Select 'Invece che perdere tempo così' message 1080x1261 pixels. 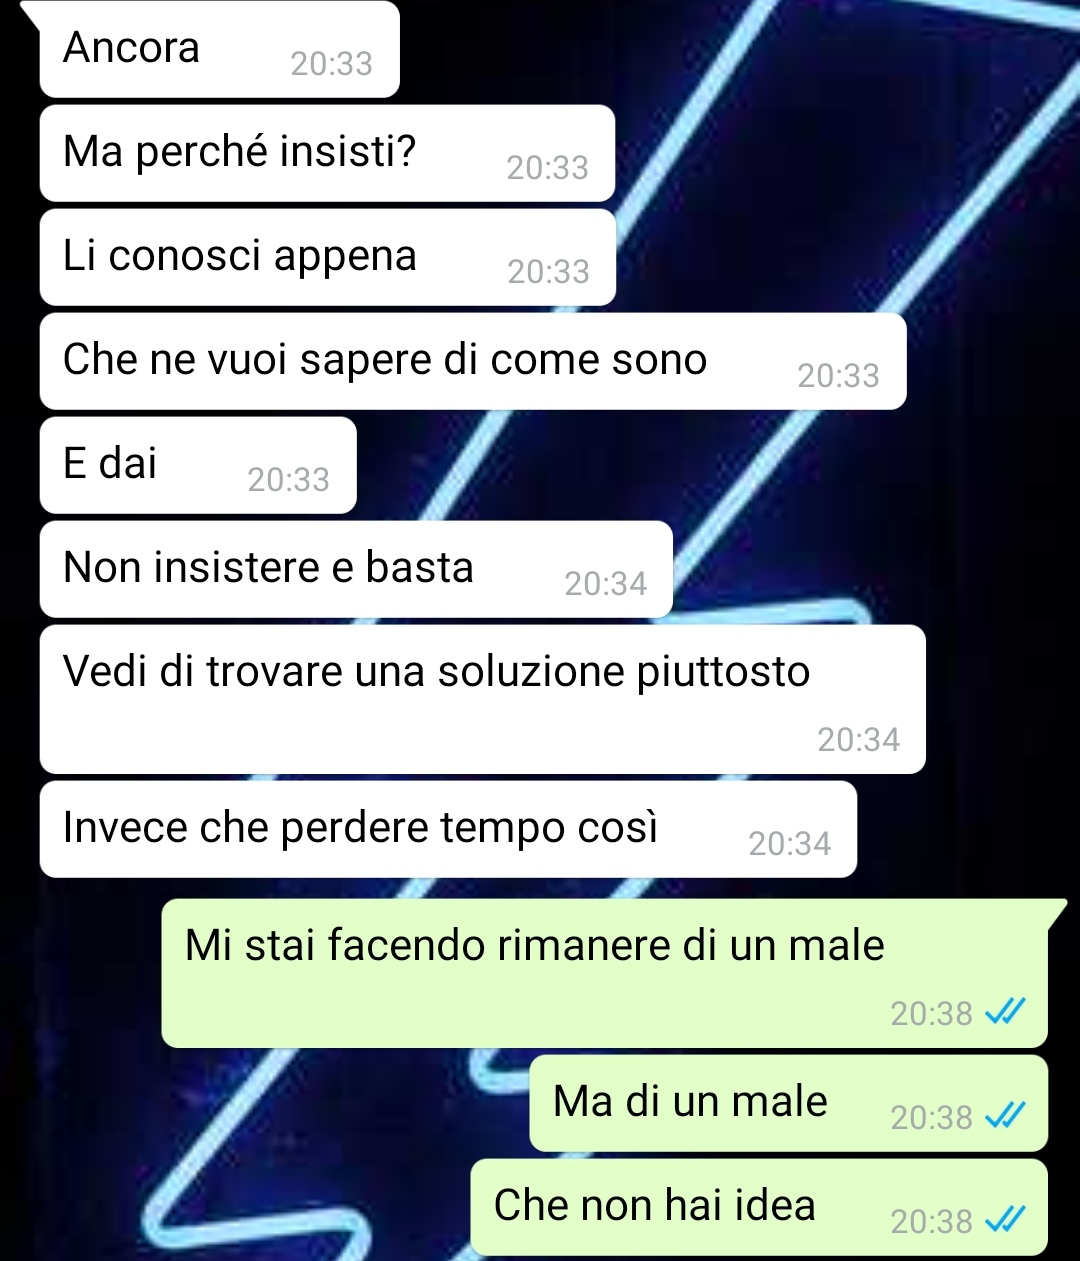[448, 829]
